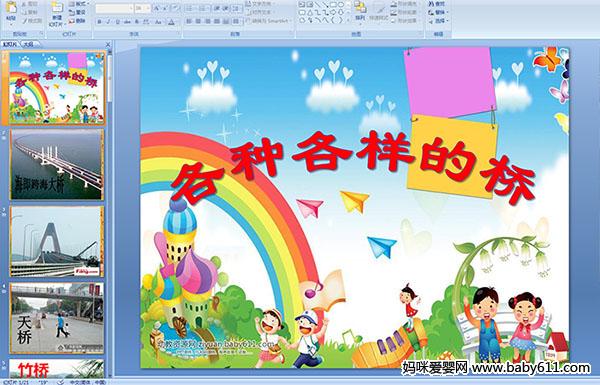Click the Paste clipboard icon
600x385 pixels.
click(11, 8)
